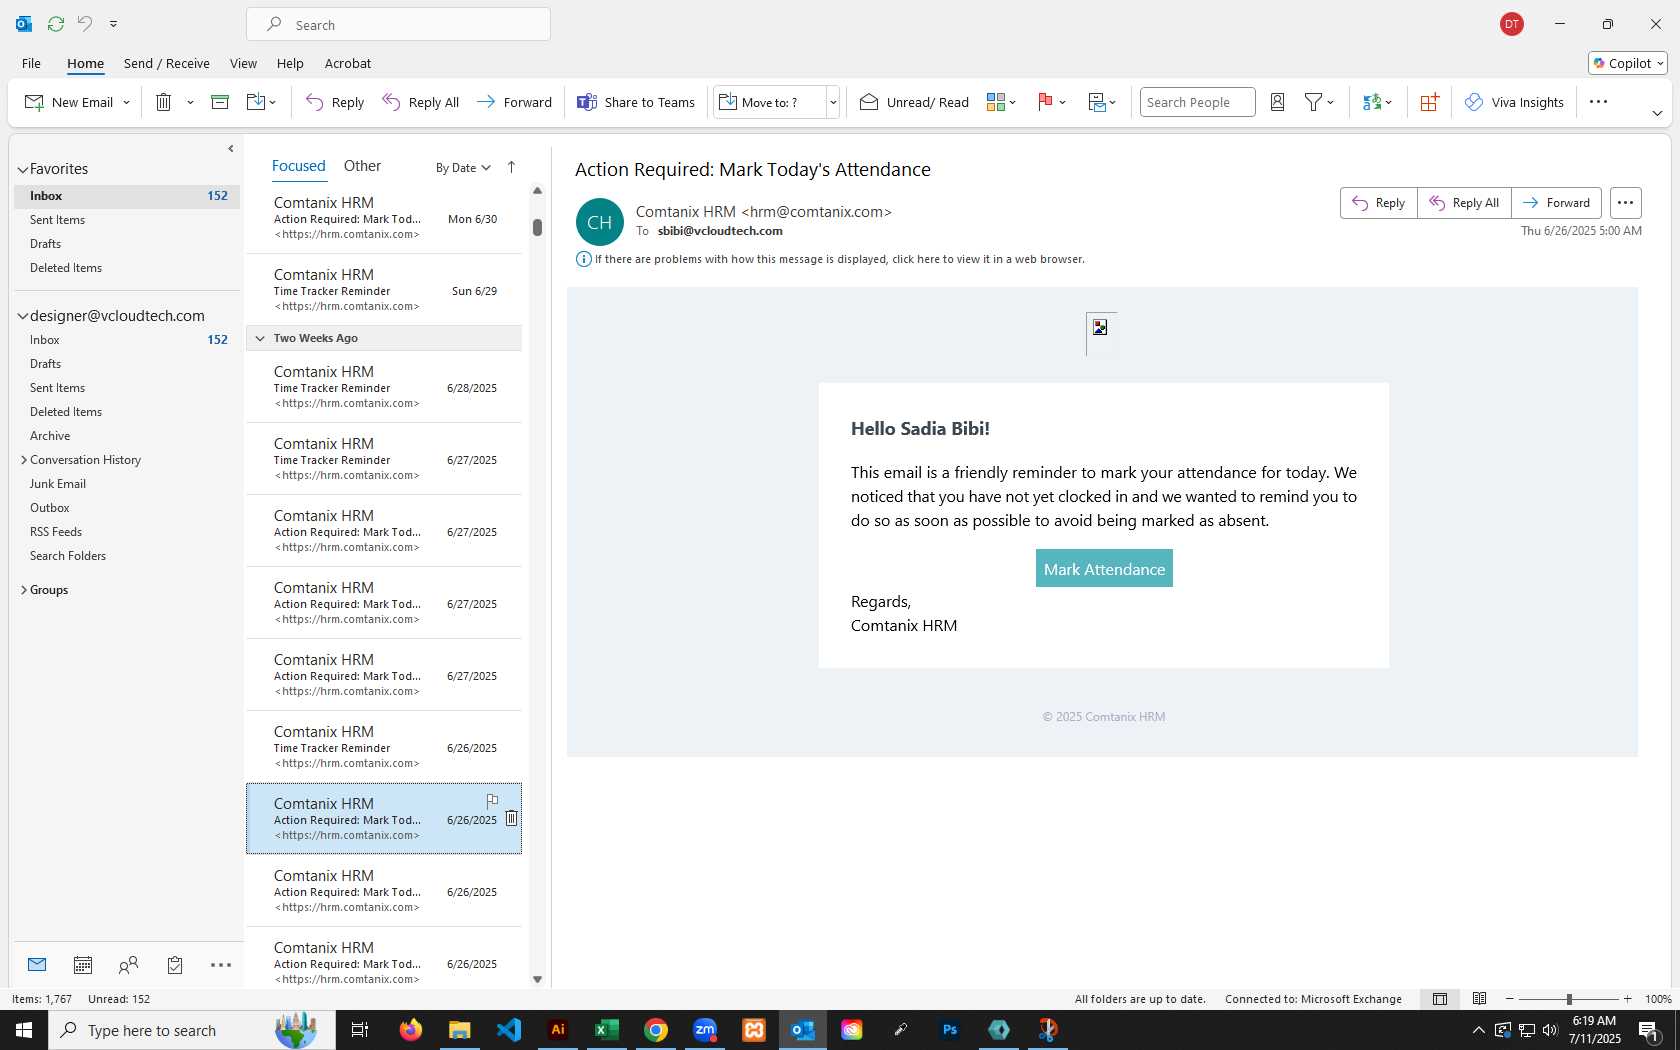Collapse designer@vcloudtech.com account folders

pyautogui.click(x=22, y=316)
